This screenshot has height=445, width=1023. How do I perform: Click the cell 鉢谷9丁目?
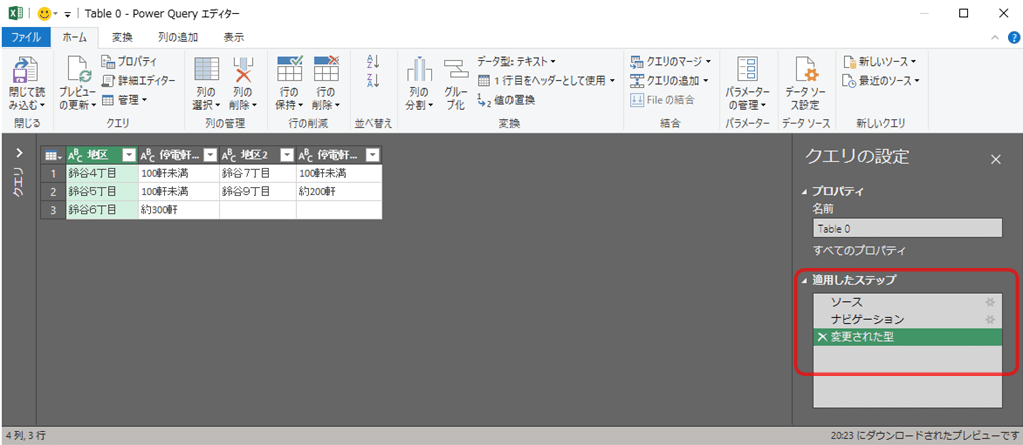point(258,191)
